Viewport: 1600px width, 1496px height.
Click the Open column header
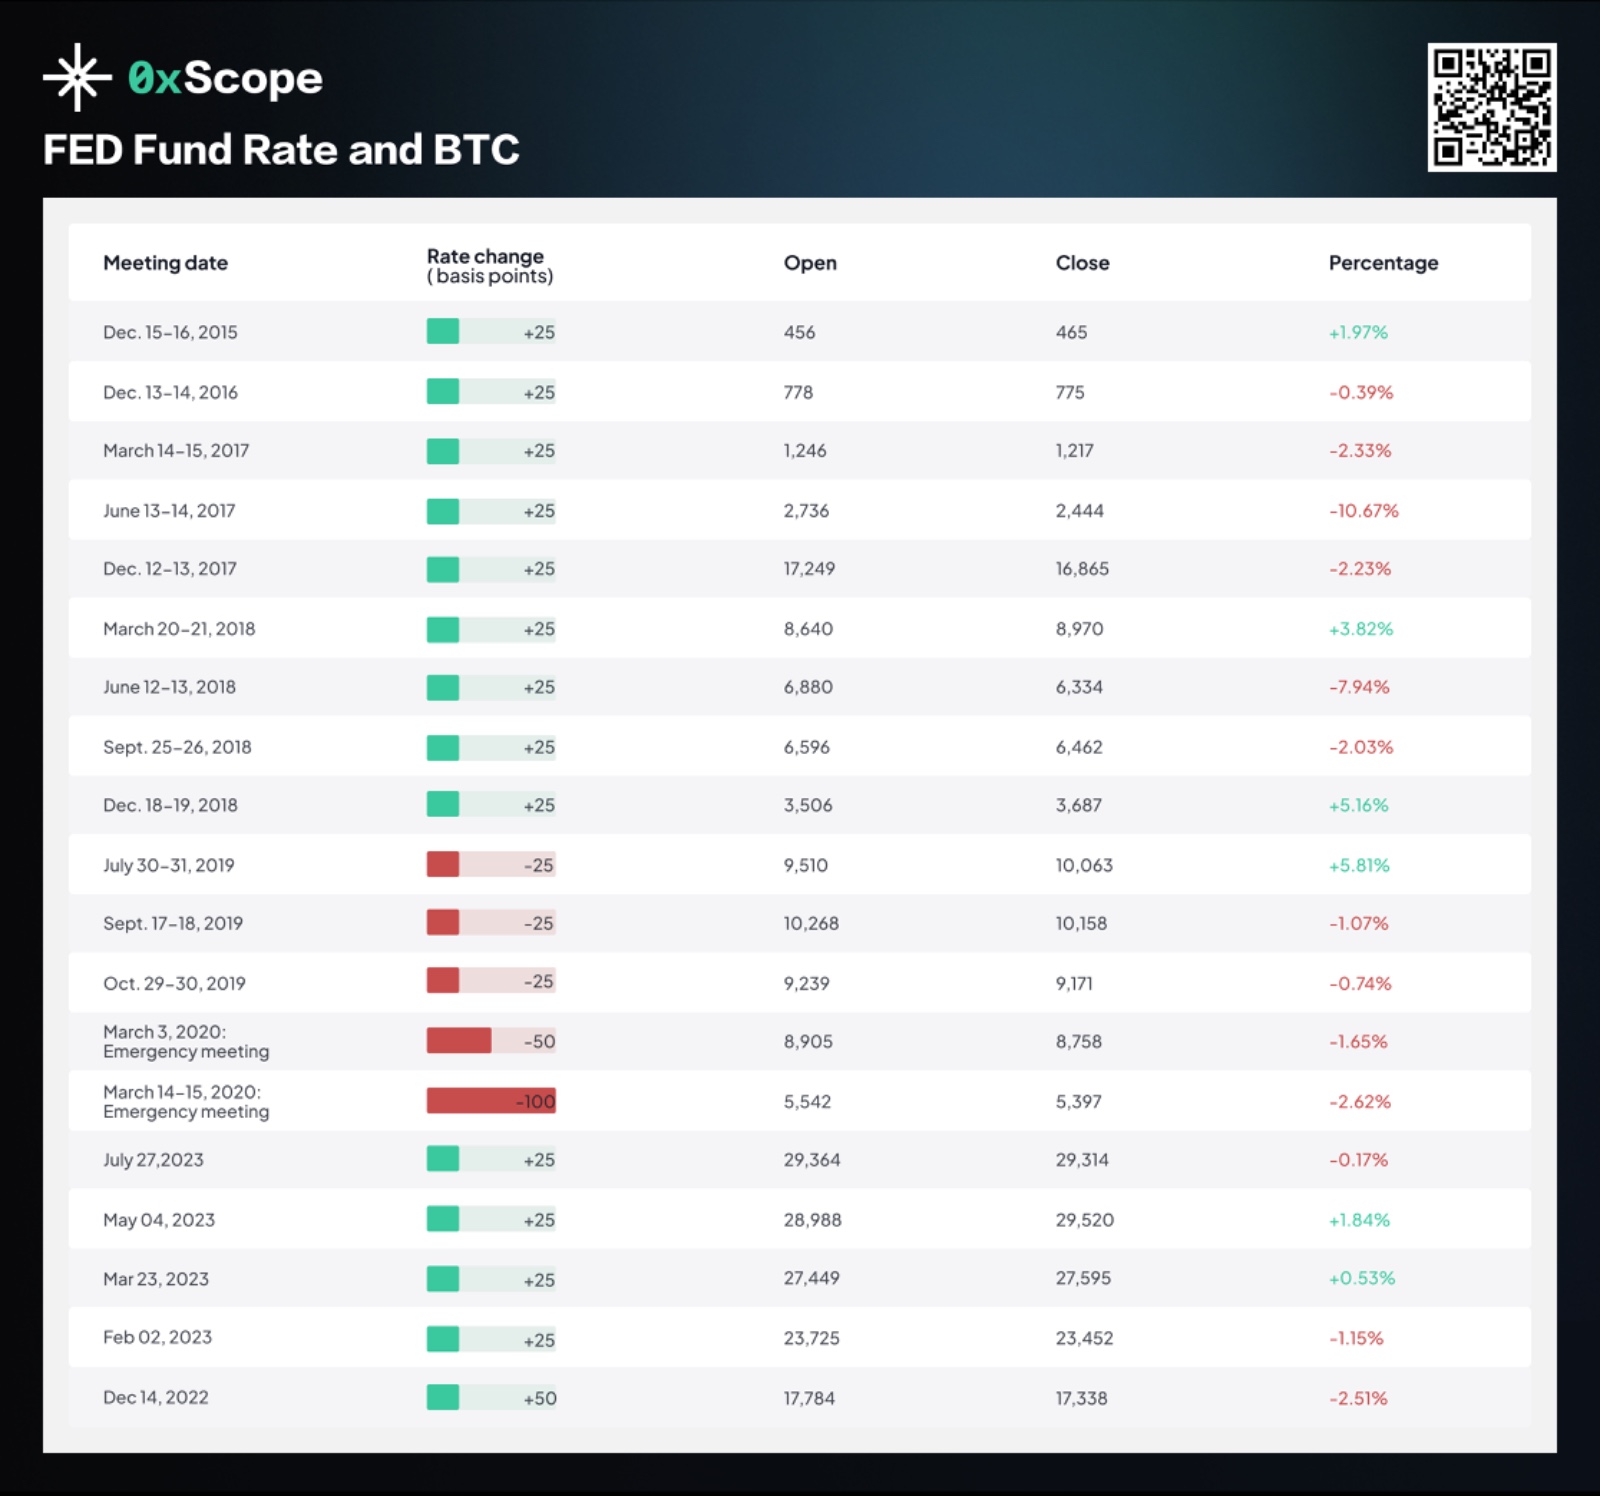(x=810, y=263)
